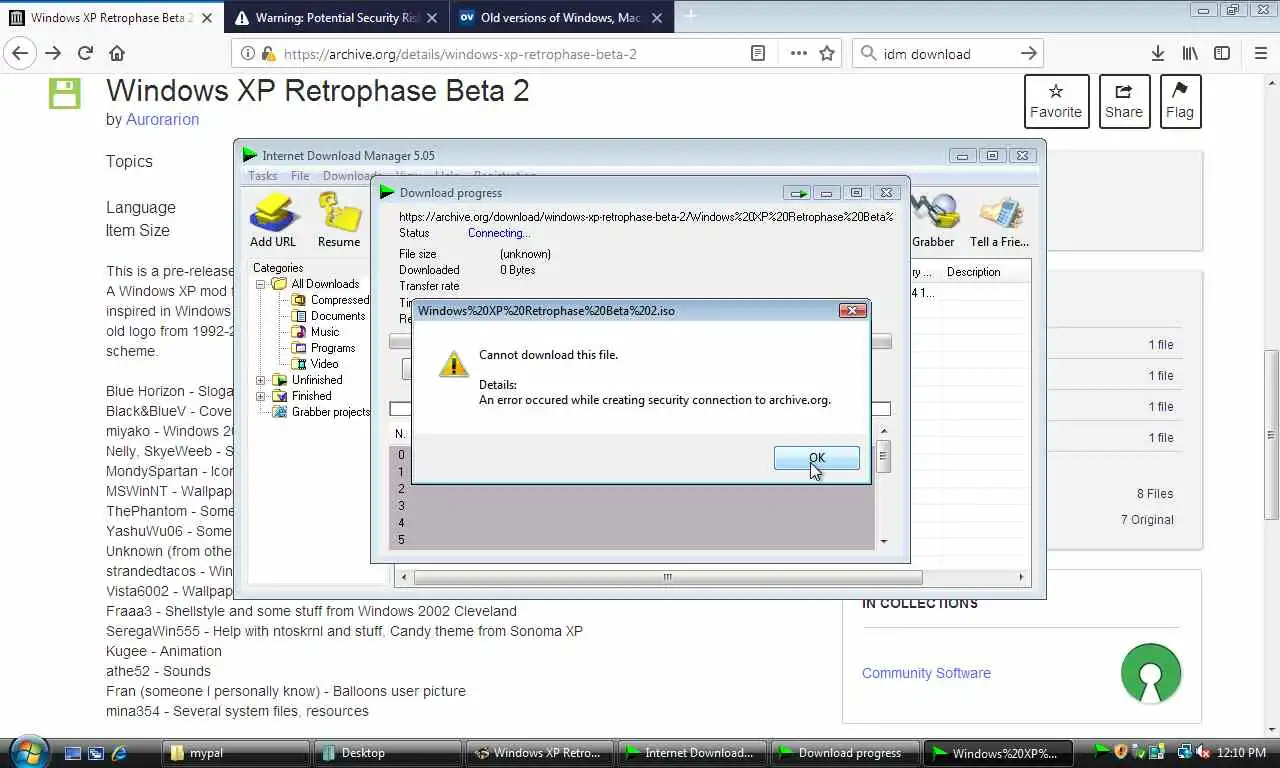Viewport: 1280px width, 768px height.
Task: Bookmark this page with the star icon
Action: tap(827, 54)
